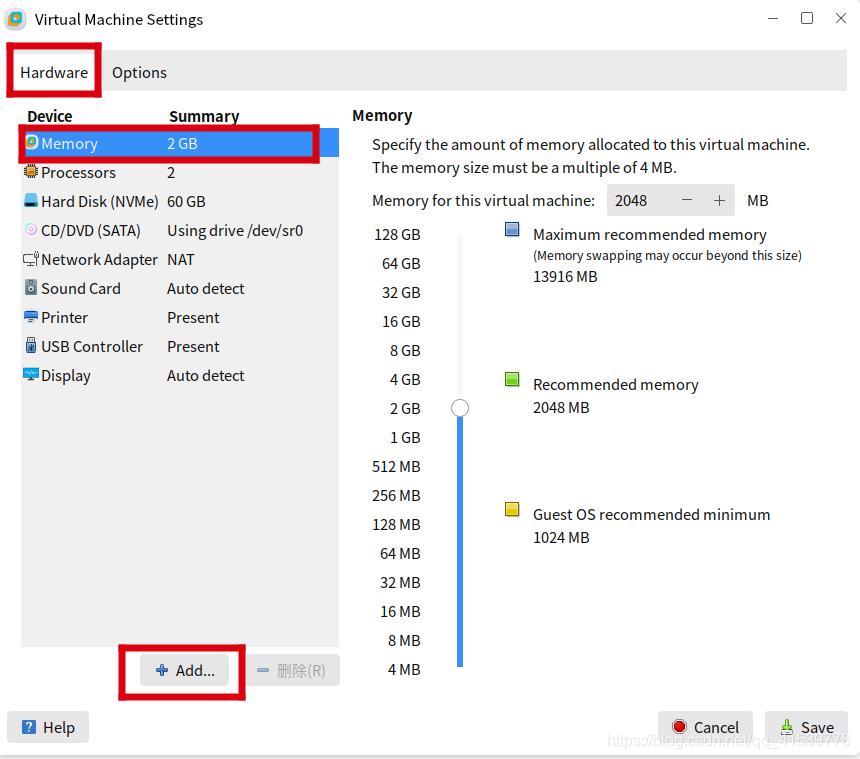Image resolution: width=860 pixels, height=759 pixels.
Task: Select the Printer device
Action: (x=180, y=318)
